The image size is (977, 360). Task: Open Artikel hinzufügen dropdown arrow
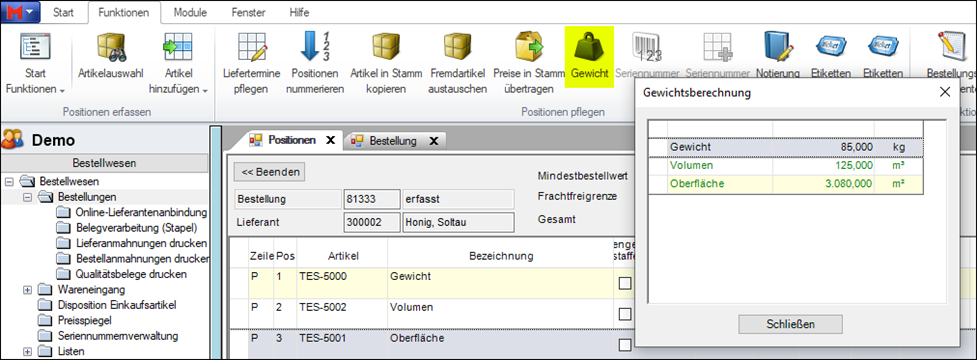tap(204, 90)
